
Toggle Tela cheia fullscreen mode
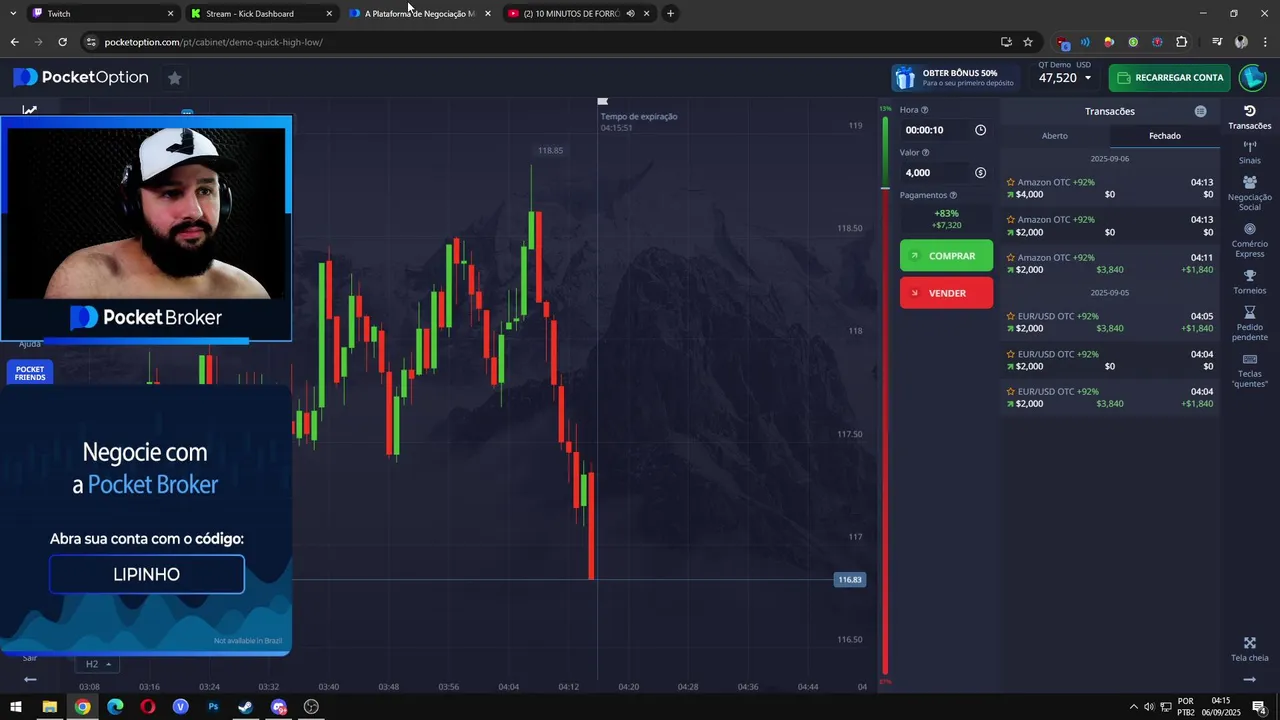pos(1249,649)
